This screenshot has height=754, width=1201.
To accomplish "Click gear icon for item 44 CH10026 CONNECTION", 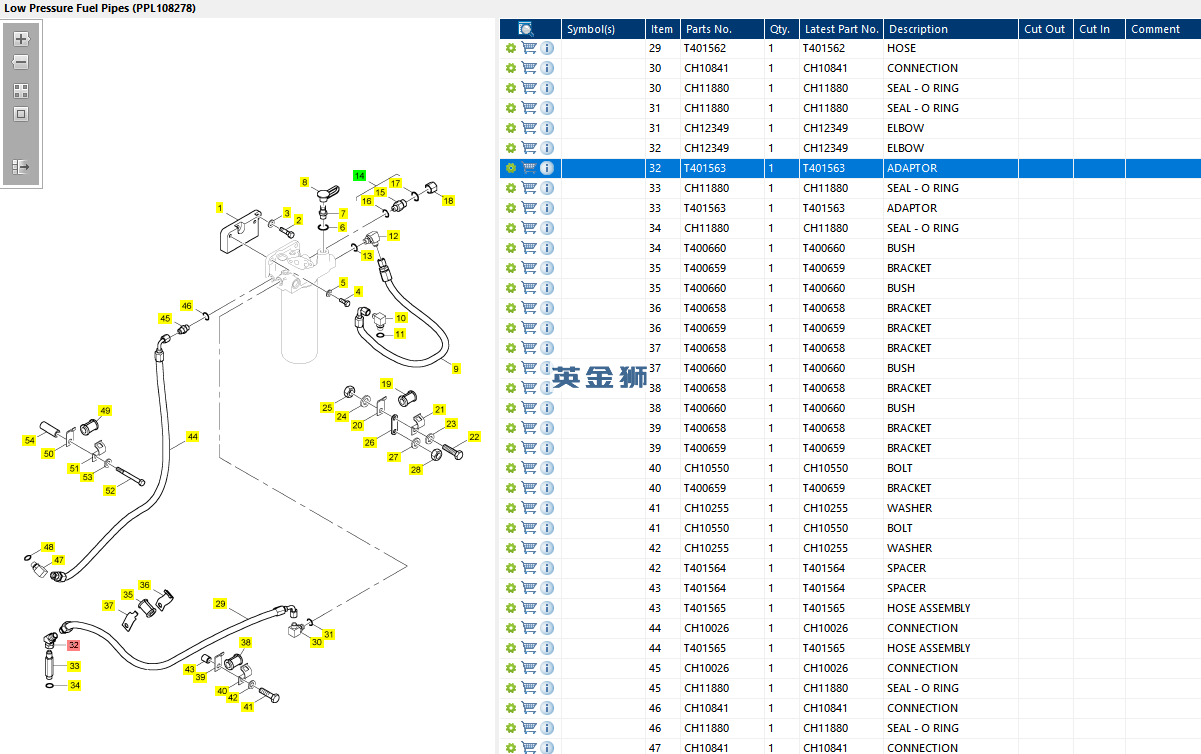I will [x=511, y=628].
